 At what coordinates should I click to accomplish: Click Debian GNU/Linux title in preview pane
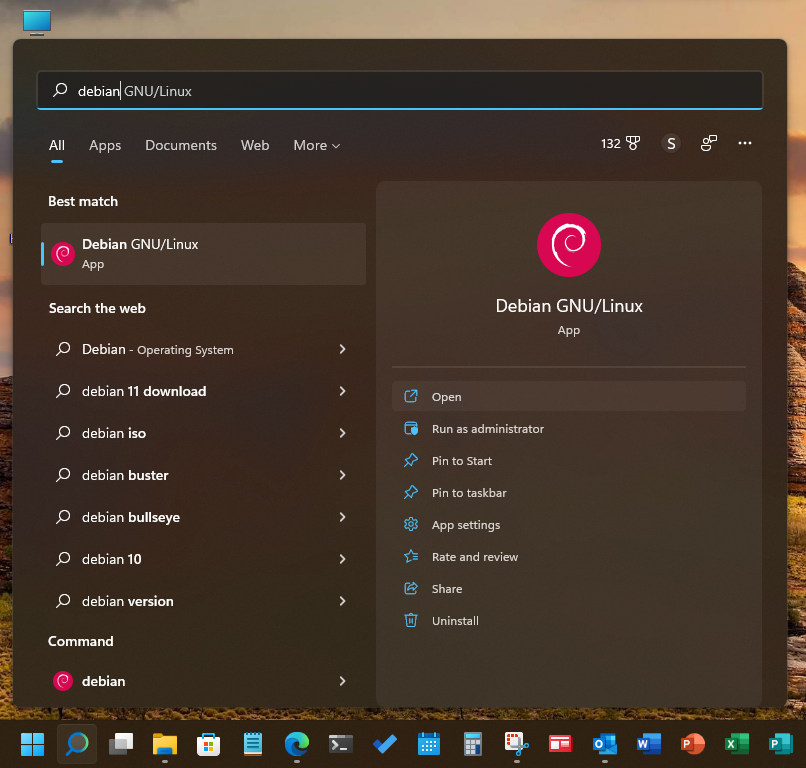click(x=569, y=306)
